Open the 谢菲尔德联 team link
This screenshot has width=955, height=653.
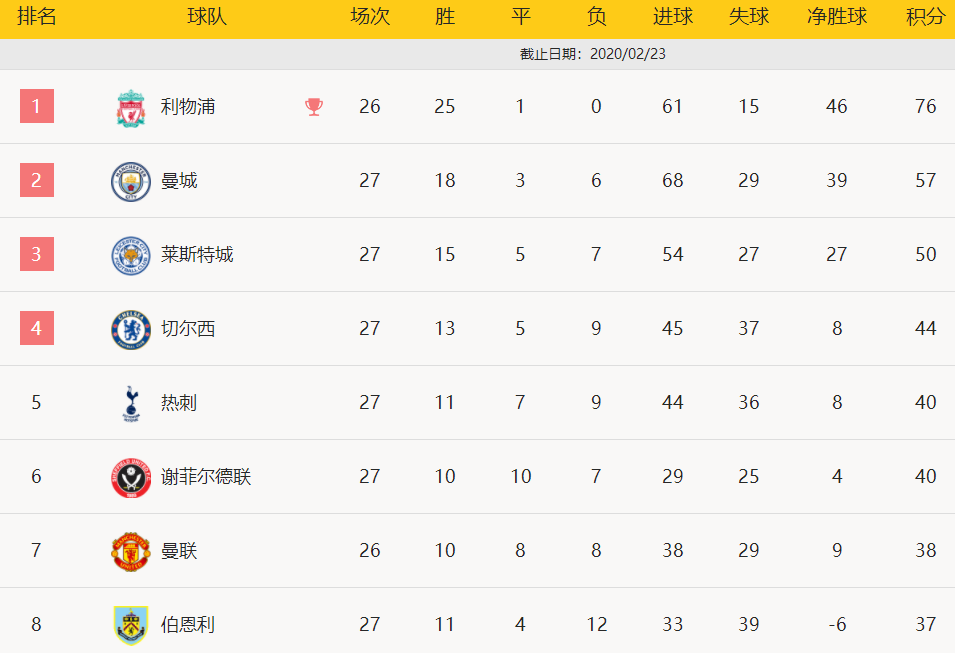pyautogui.click(x=206, y=476)
